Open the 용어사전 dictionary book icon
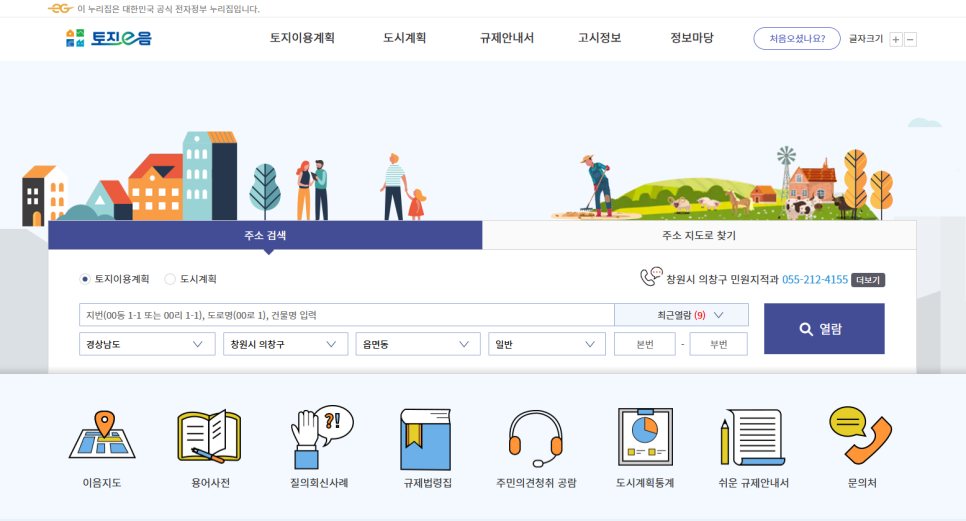This screenshot has height=521, width=966. click(209, 436)
